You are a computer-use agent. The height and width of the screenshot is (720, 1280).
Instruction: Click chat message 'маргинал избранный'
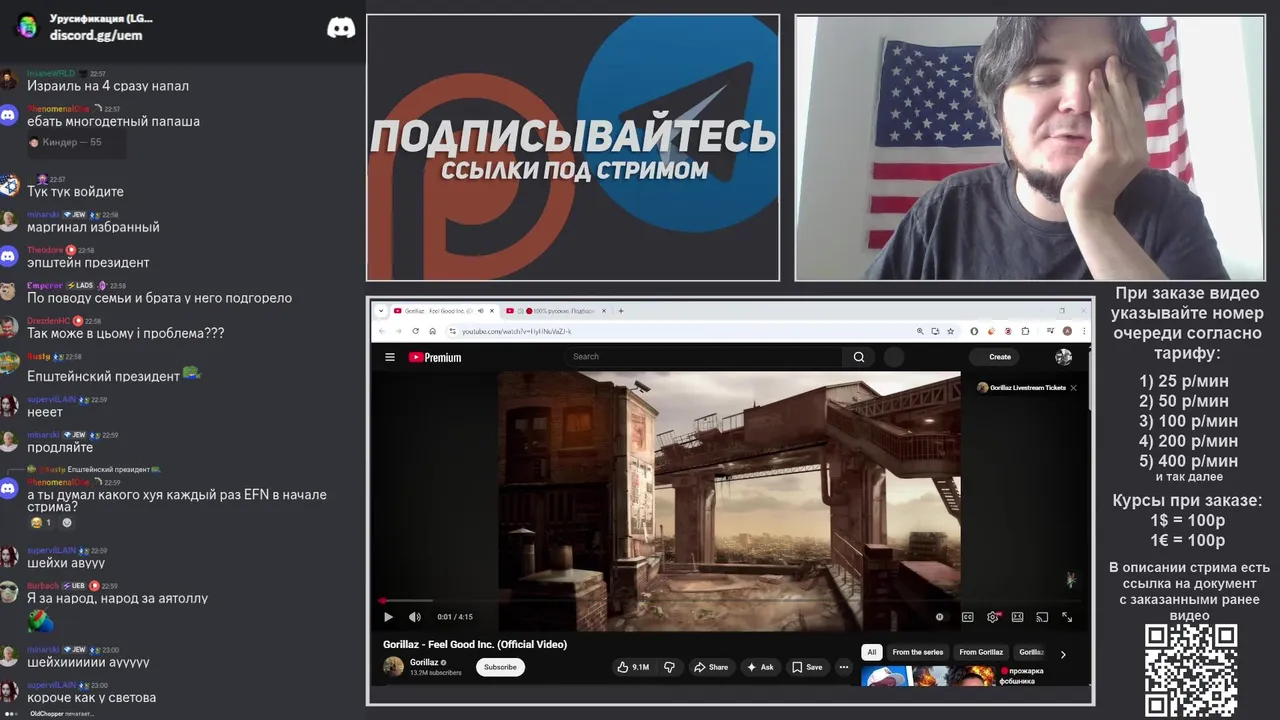93,227
